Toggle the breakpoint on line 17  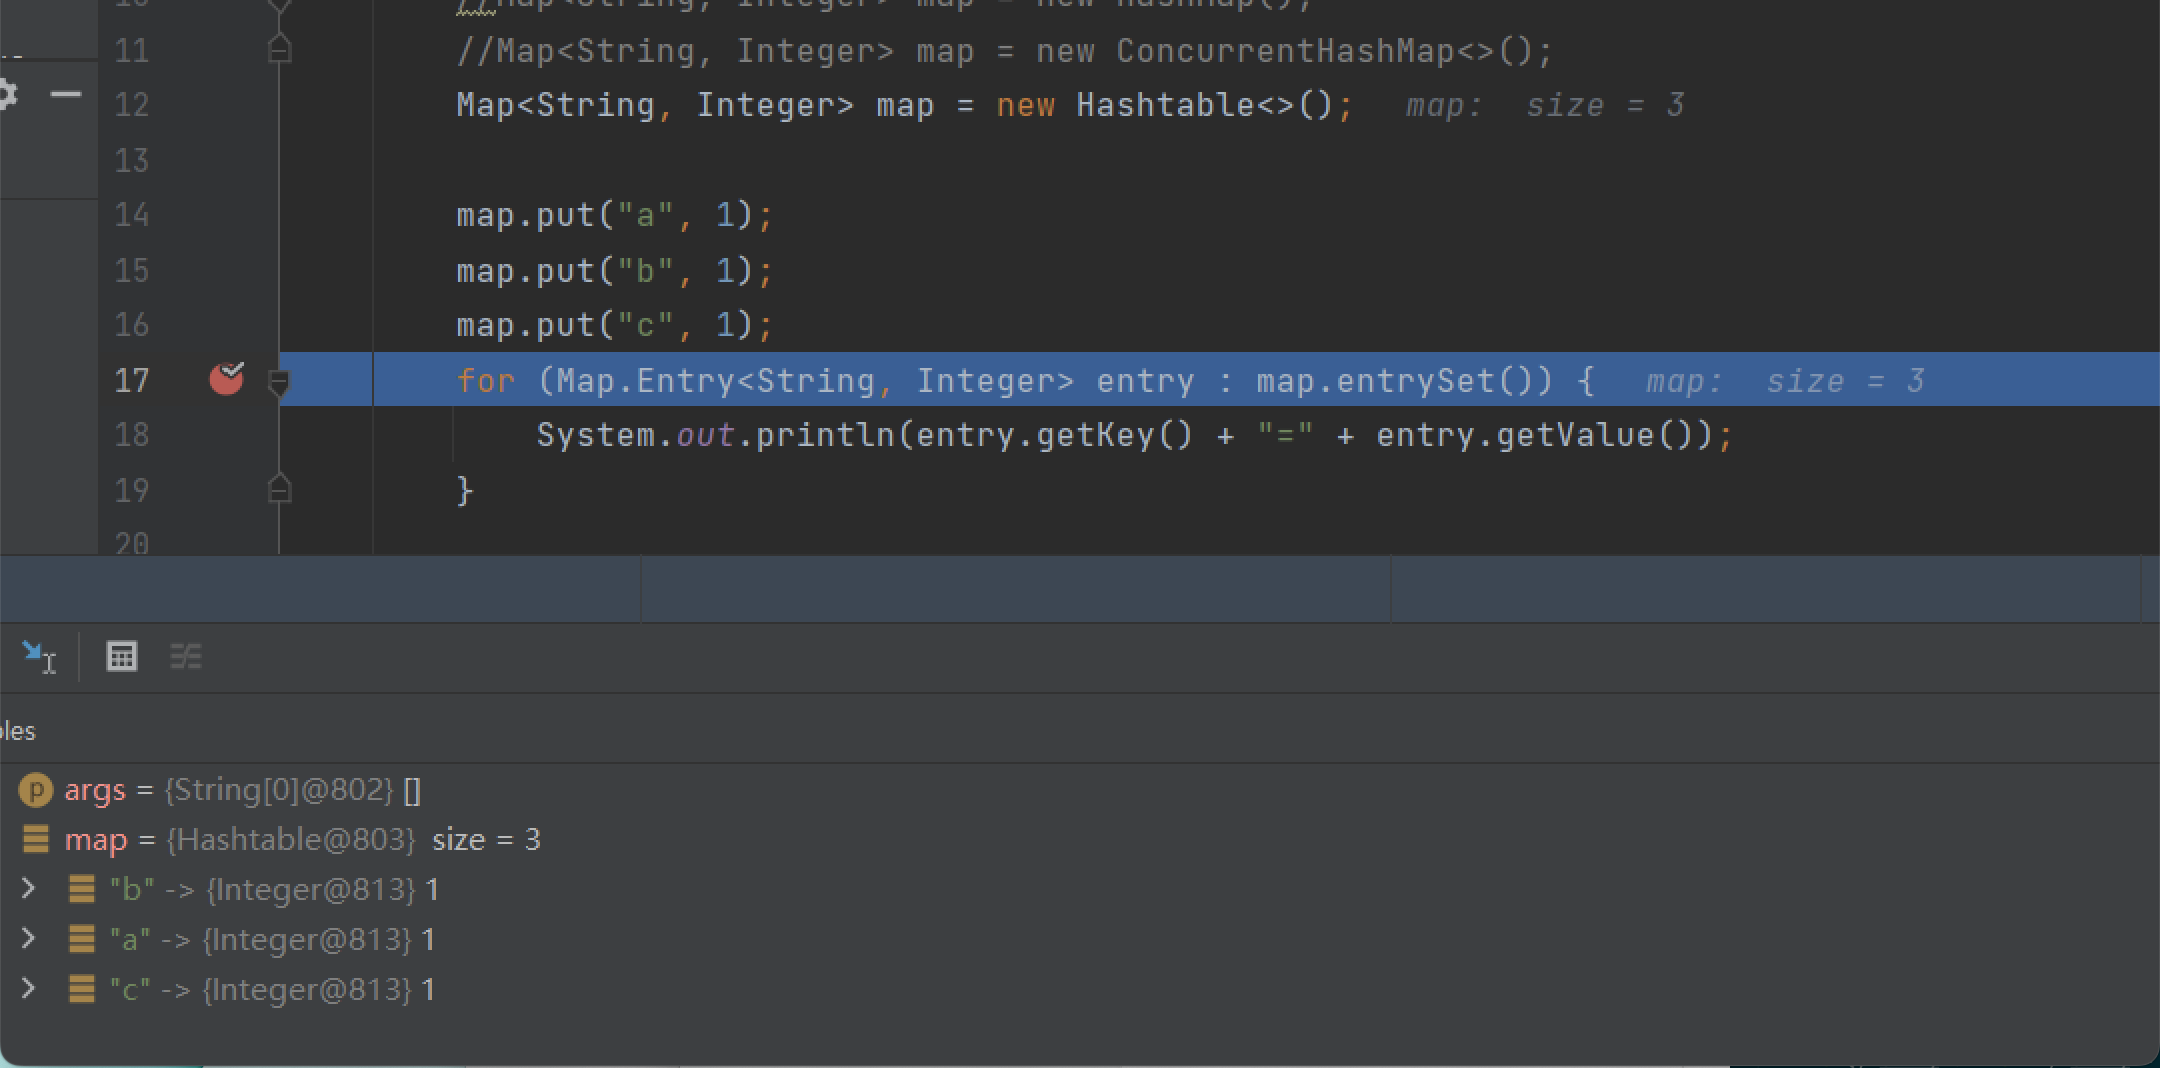click(x=227, y=379)
